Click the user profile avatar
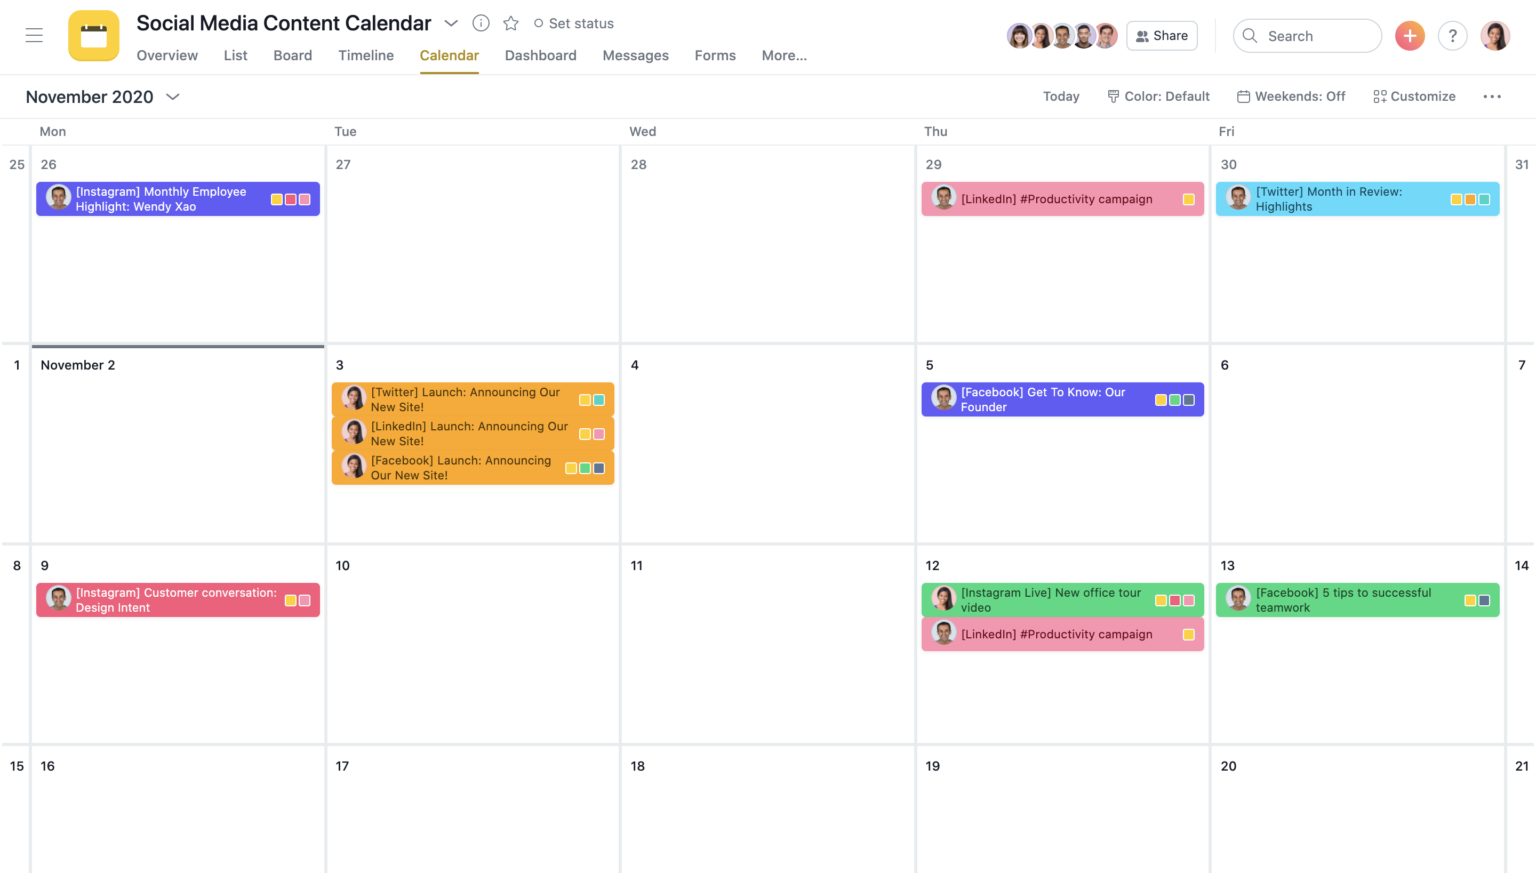 point(1495,36)
